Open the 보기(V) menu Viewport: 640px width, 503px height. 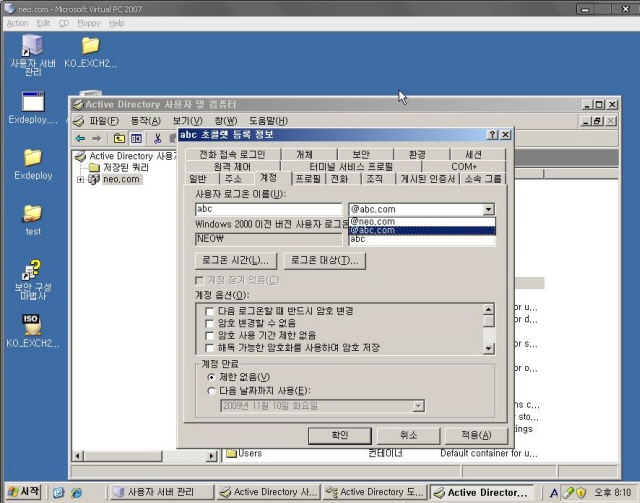(x=187, y=121)
